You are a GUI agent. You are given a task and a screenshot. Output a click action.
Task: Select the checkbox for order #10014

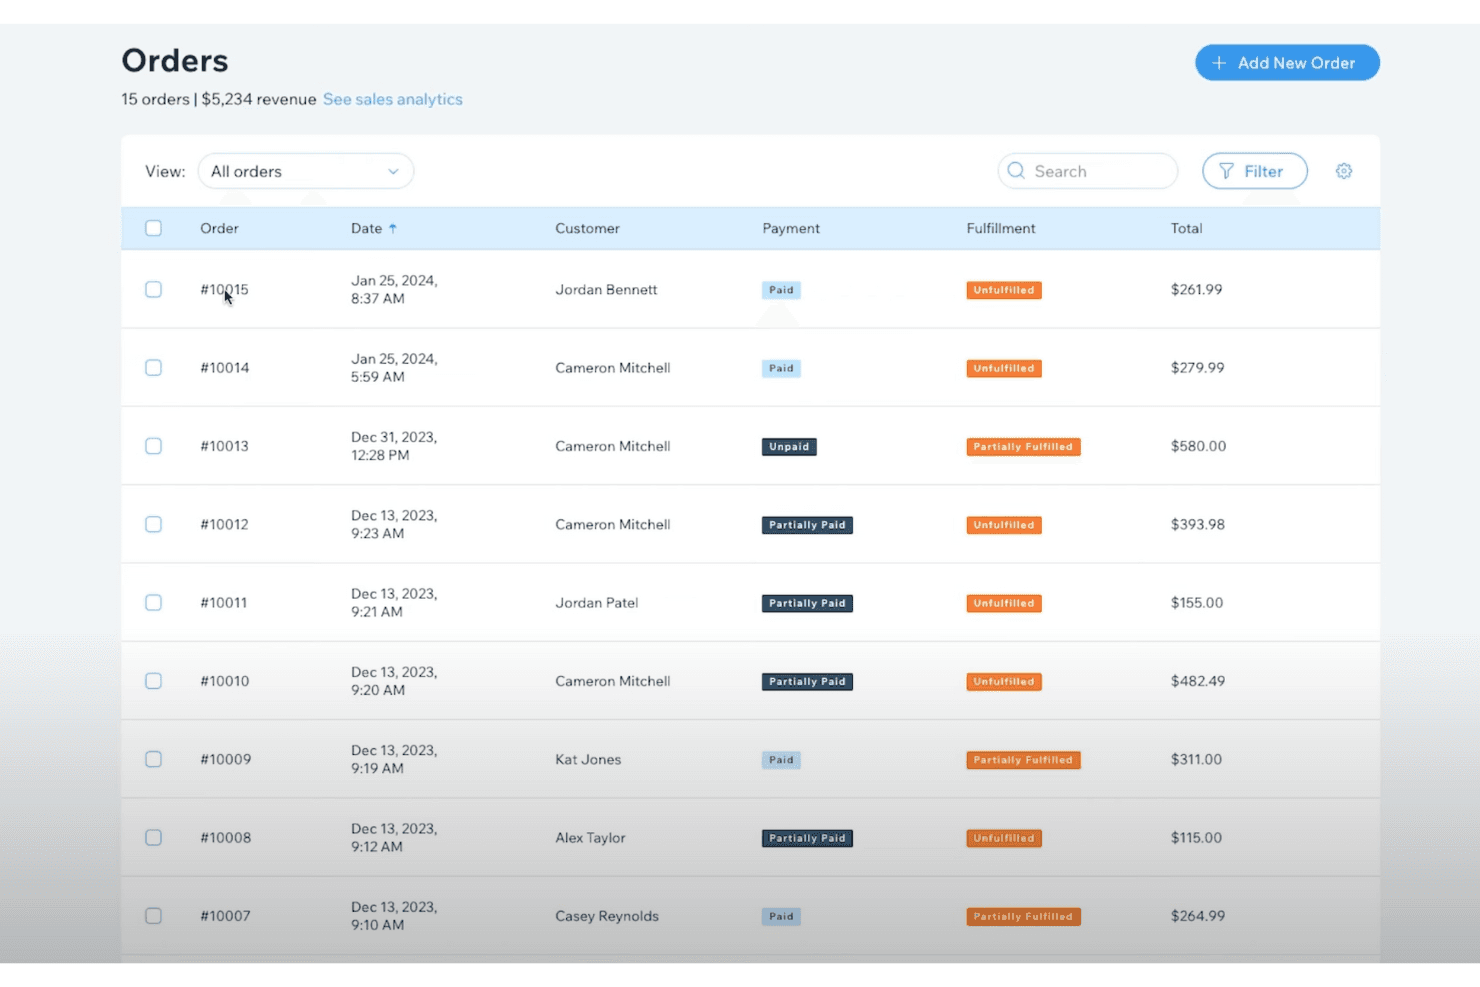coord(153,367)
